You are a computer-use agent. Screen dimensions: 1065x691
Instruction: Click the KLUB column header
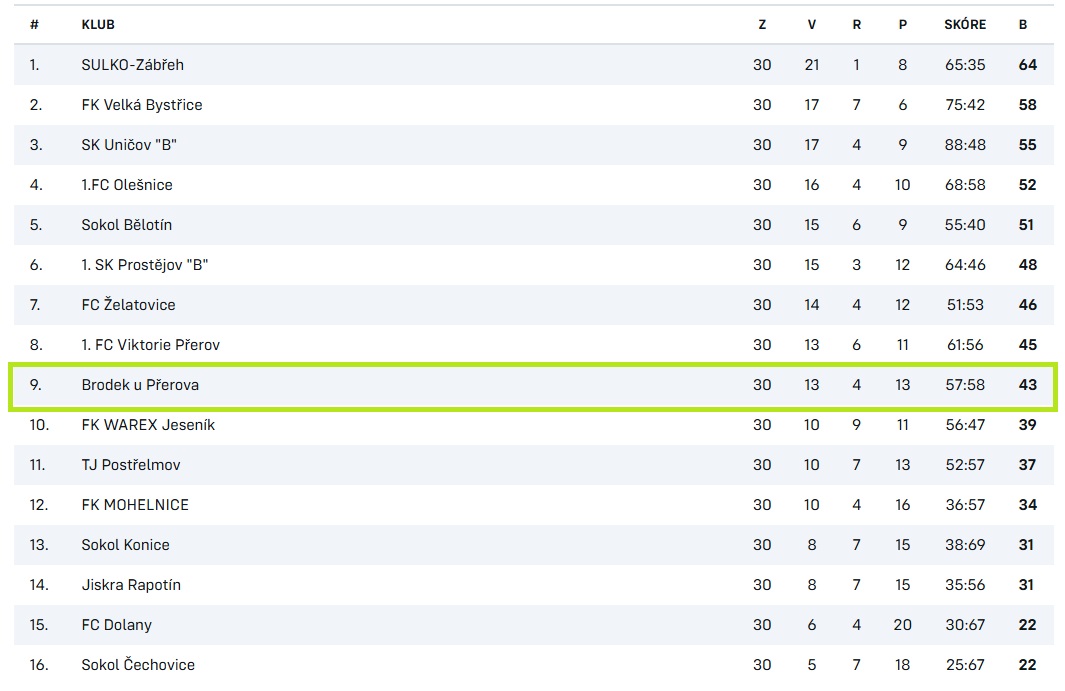(98, 25)
